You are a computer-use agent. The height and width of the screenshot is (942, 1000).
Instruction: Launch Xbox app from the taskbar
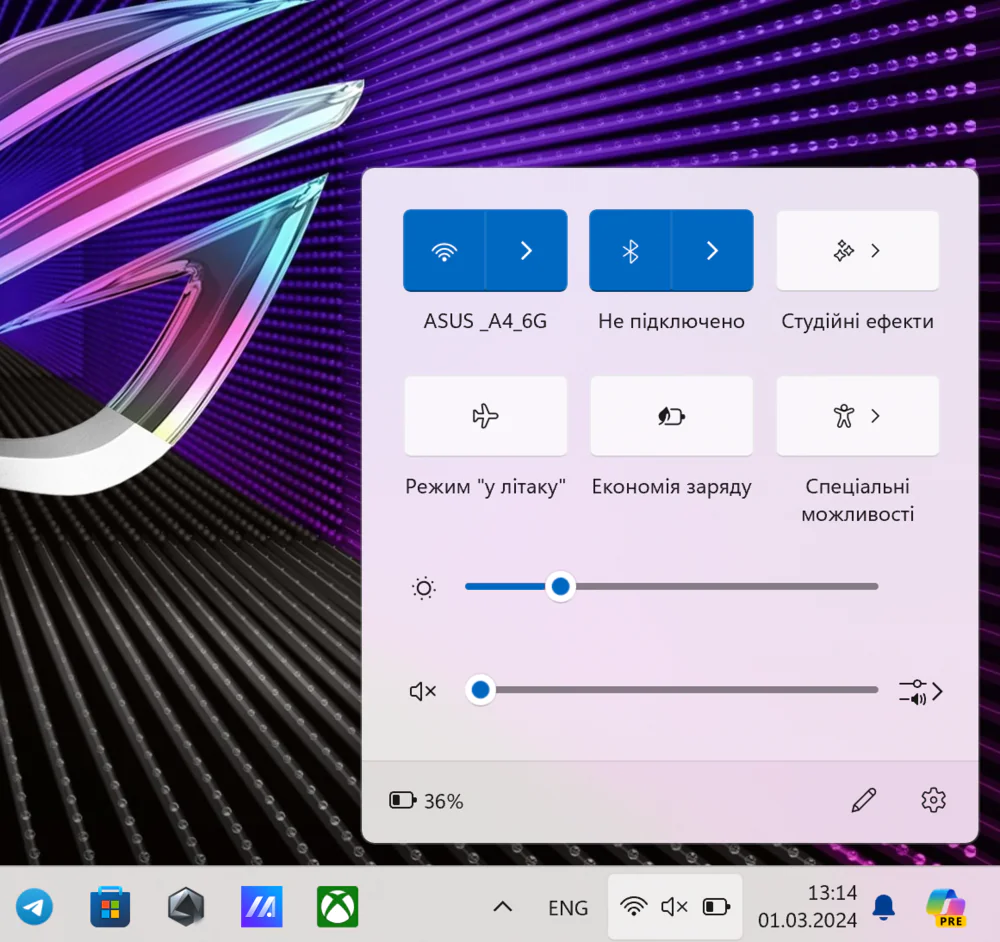coord(337,906)
